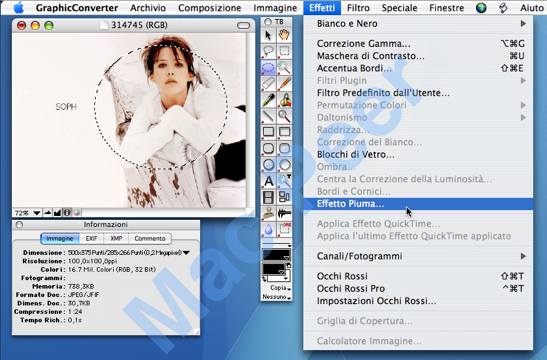Screen dimensions: 547x360
Task: Choose Blocchi di Vetro menu entry
Action: (418, 154)
